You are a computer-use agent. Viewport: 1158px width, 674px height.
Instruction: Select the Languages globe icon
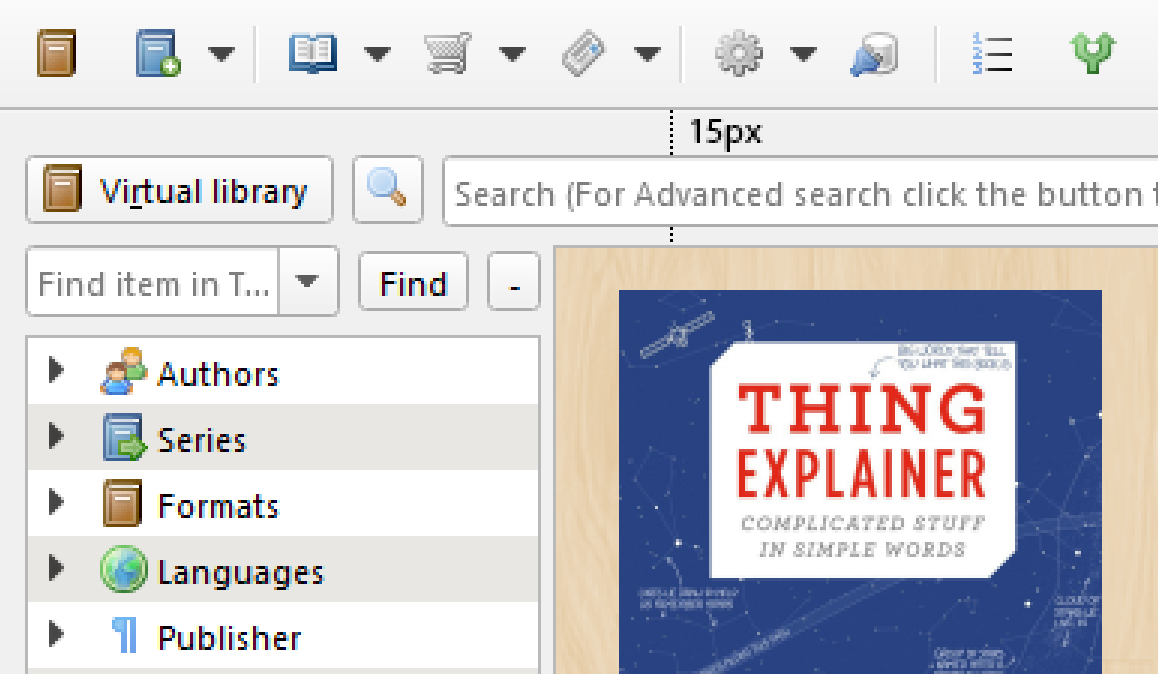click(123, 568)
